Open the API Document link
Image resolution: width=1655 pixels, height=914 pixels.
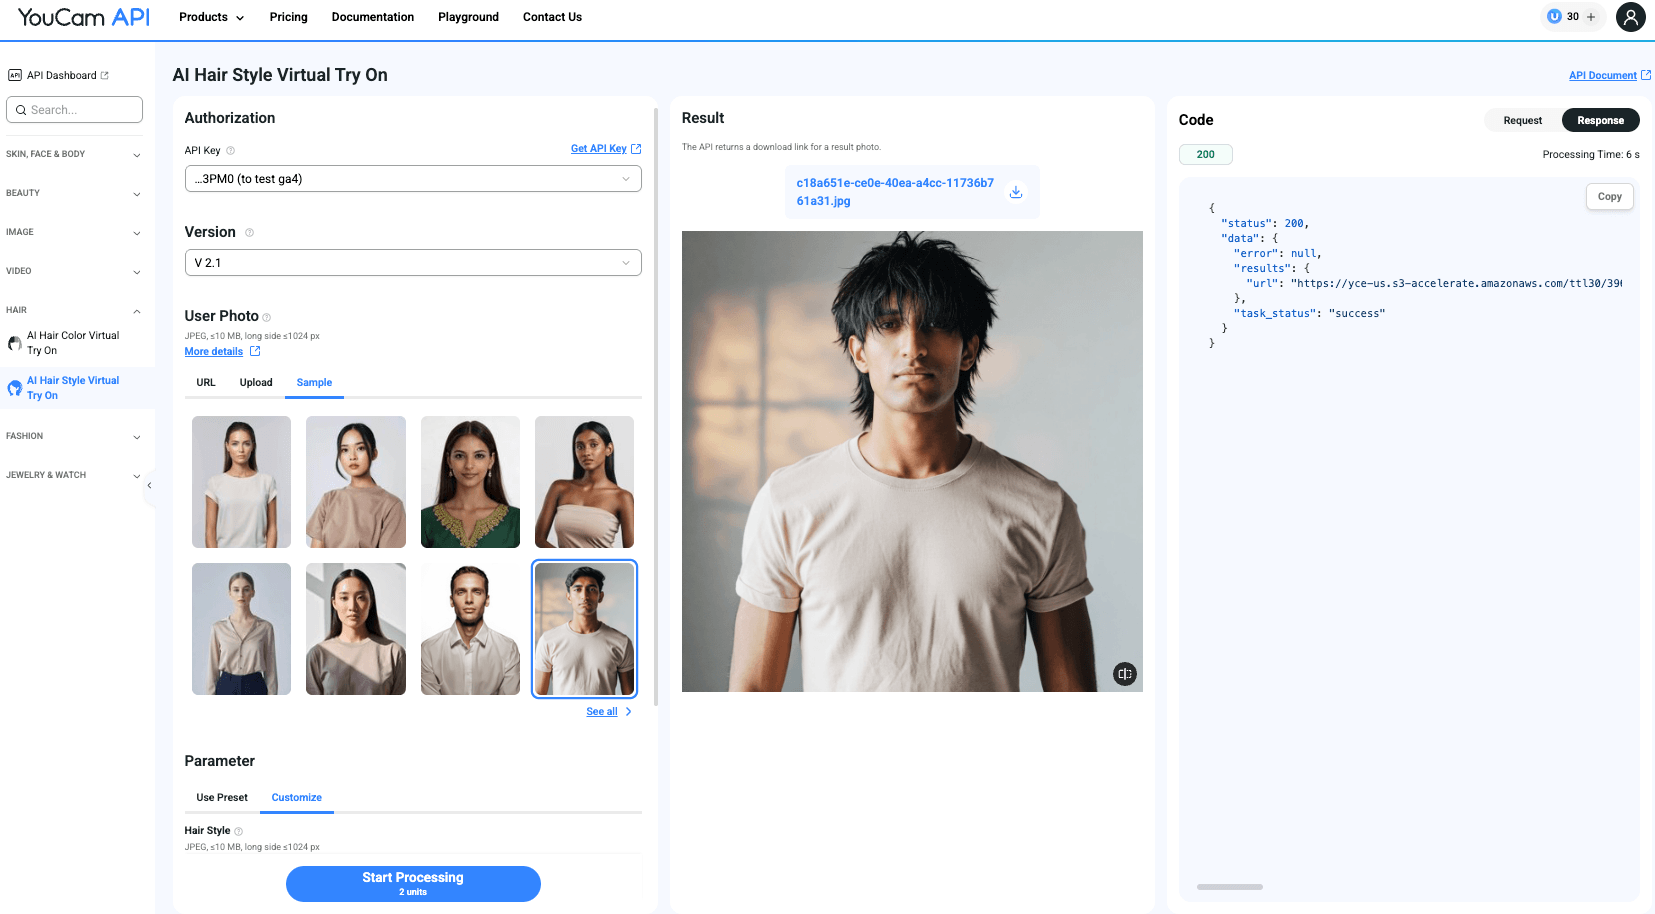[x=1602, y=76]
